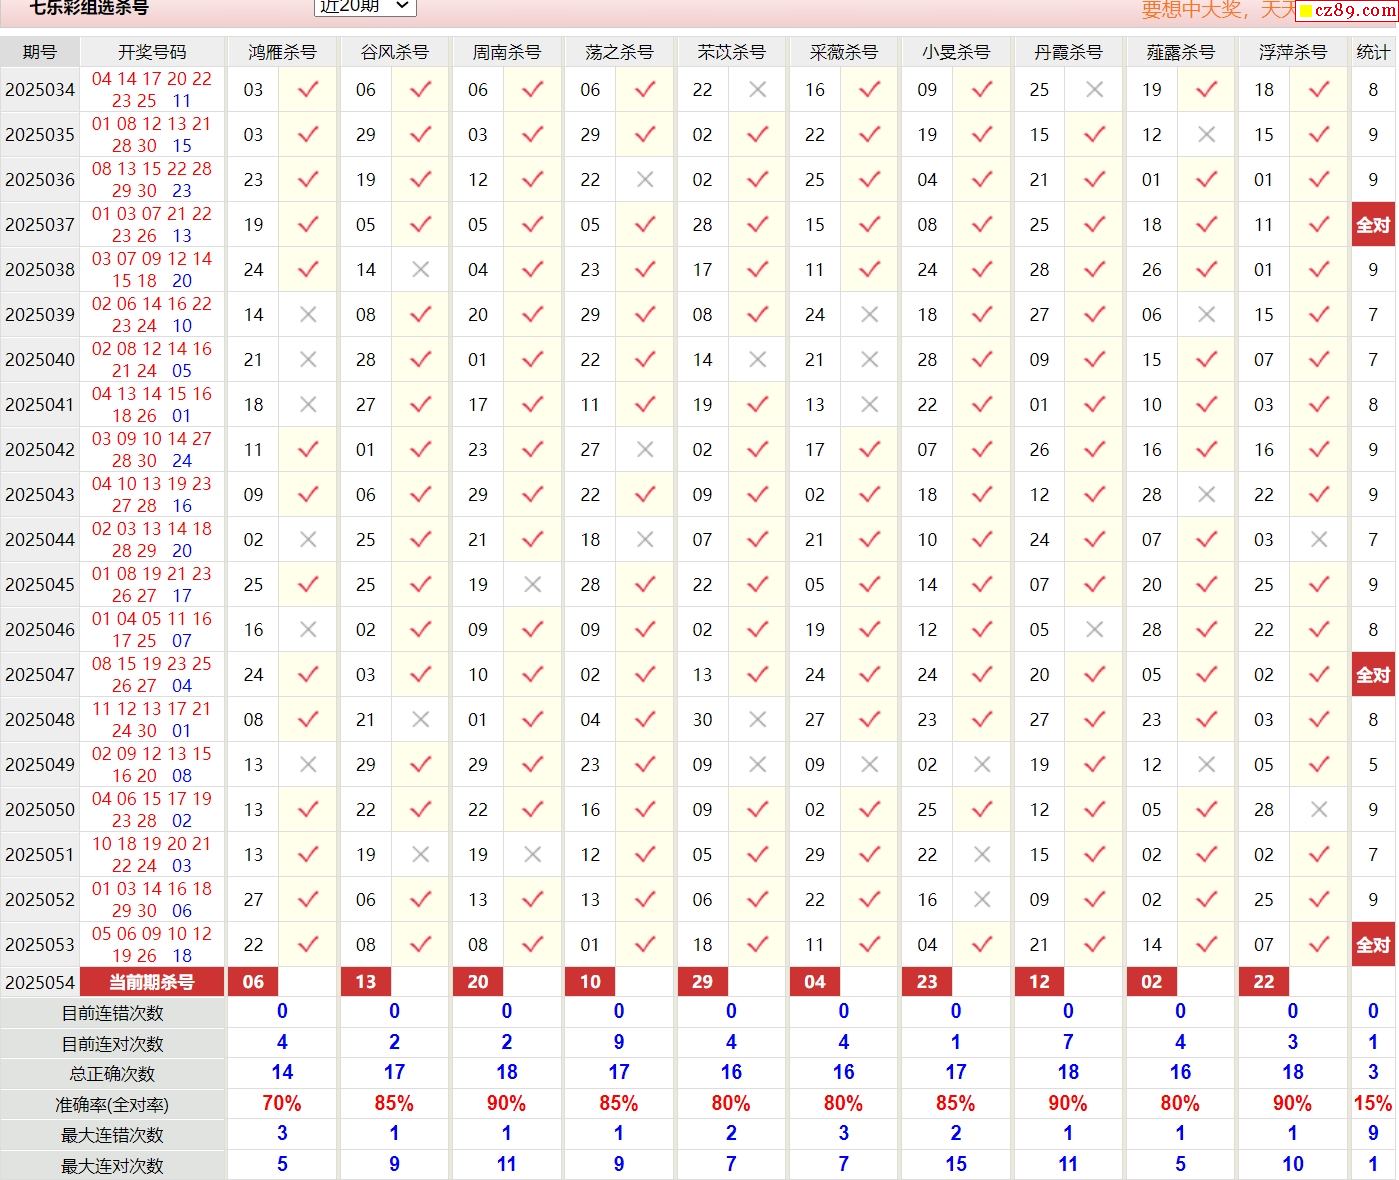Select issue number 2025054
The image size is (1399, 1180).
40,982
